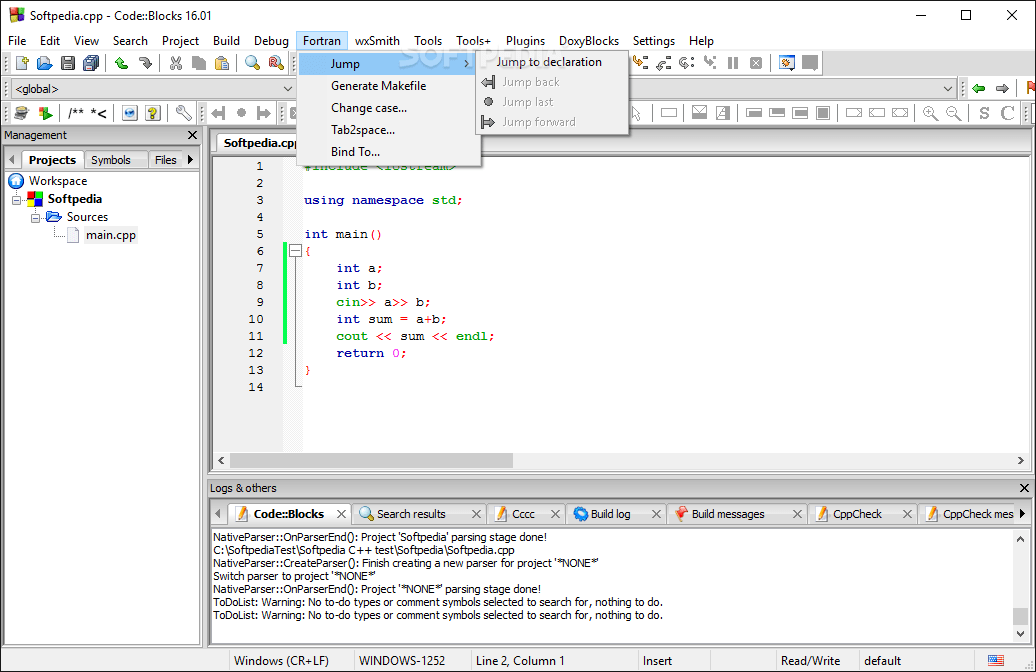
Task: Open the function list dropdown arrow
Action: pyautogui.click(x=947, y=89)
